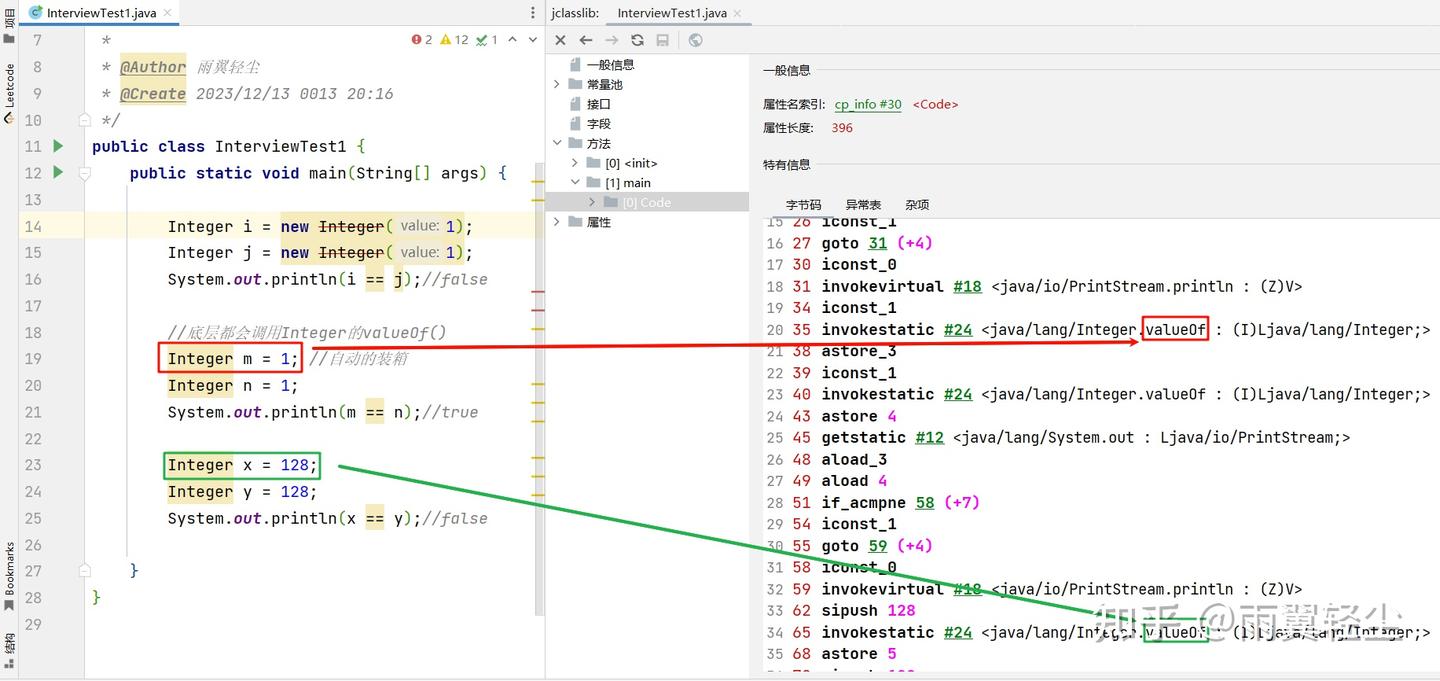Collapse the 方法 tree node
Viewport: 1440px width, 681px height.
coord(557,143)
